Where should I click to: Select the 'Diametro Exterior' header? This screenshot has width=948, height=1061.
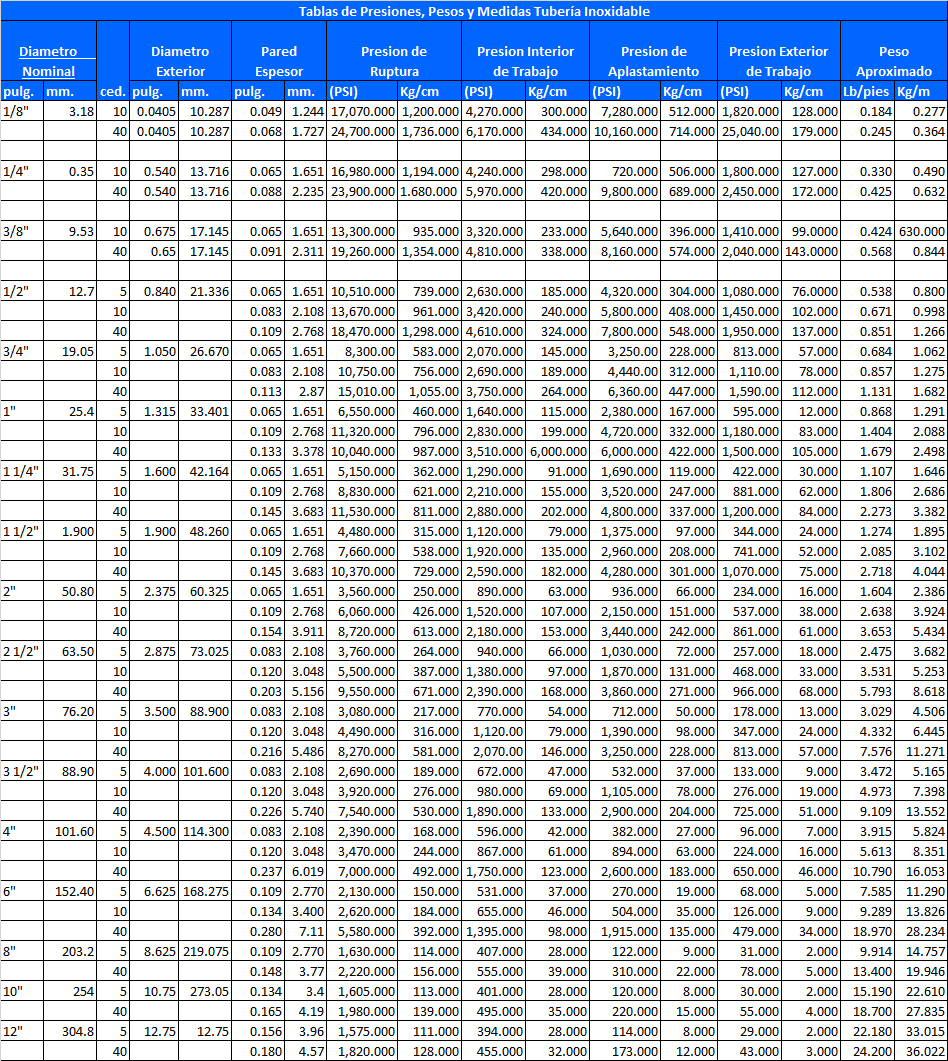[180, 61]
